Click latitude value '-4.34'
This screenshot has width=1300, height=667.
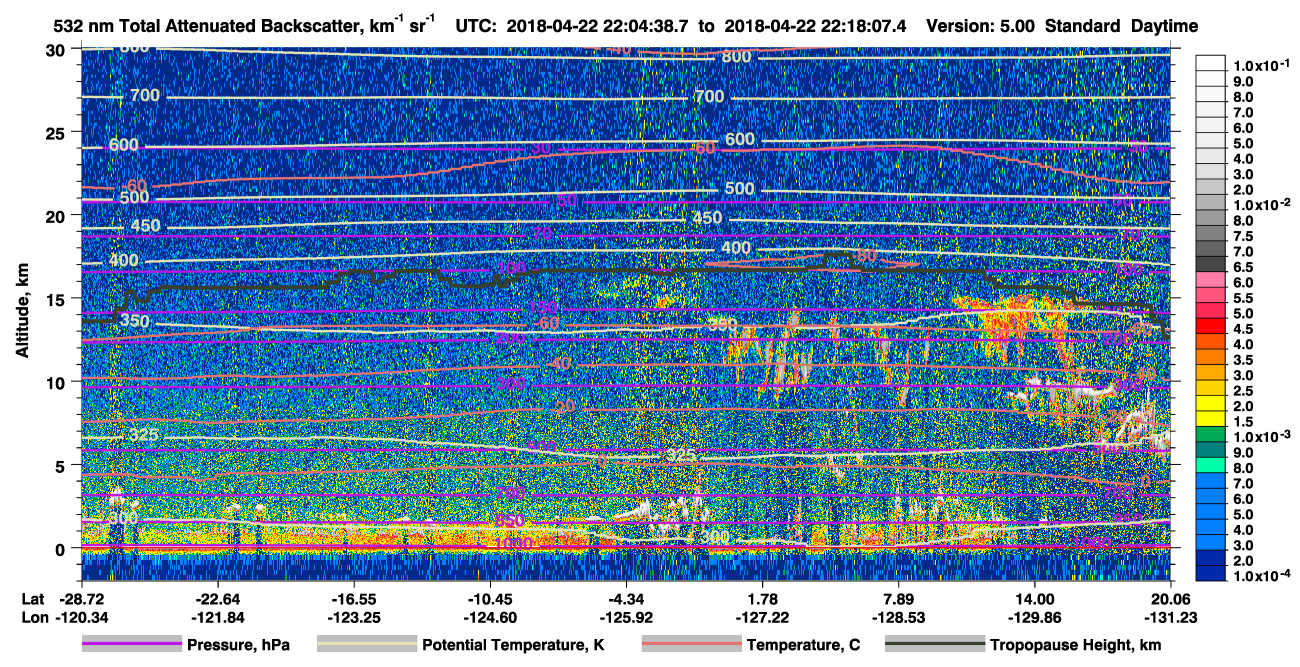point(625,598)
